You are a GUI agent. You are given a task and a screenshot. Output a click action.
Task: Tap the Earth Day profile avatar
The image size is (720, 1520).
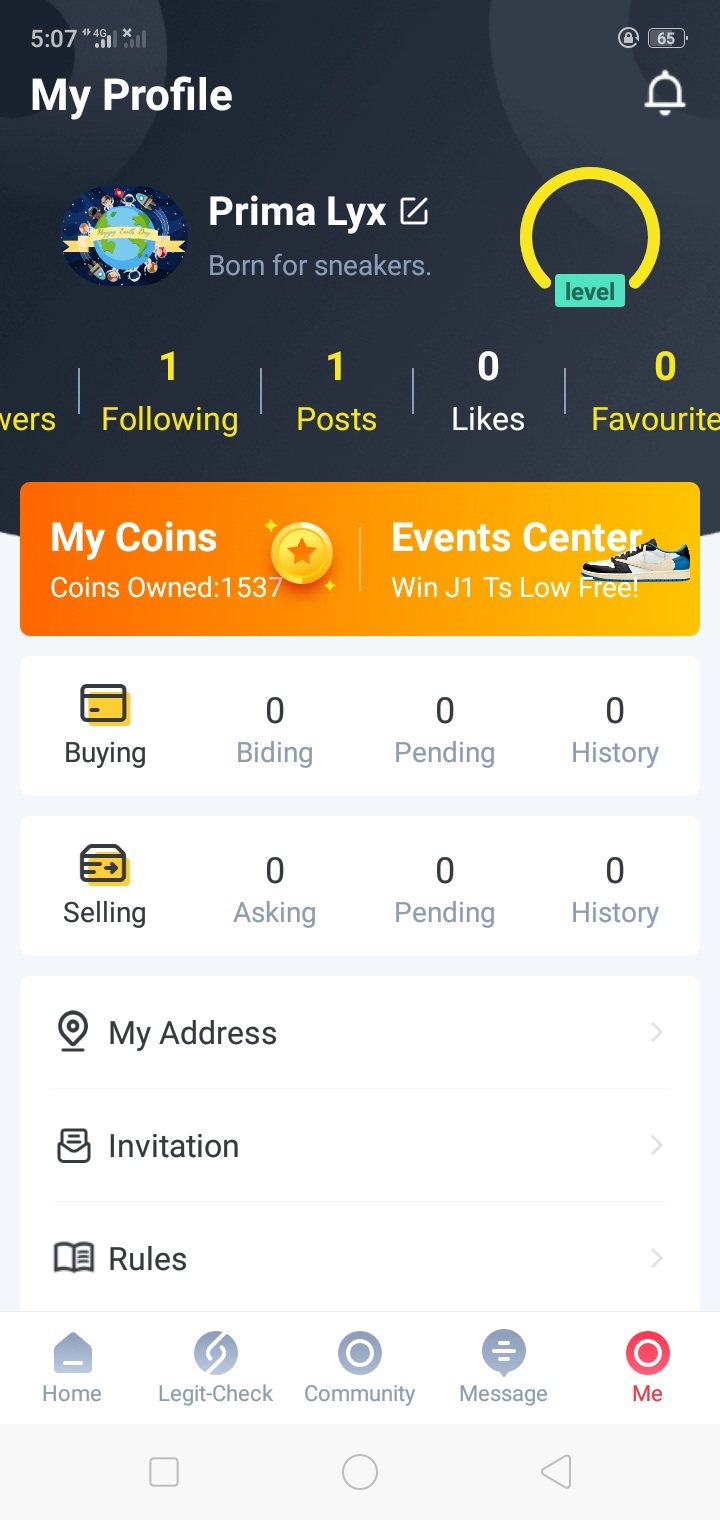124,236
